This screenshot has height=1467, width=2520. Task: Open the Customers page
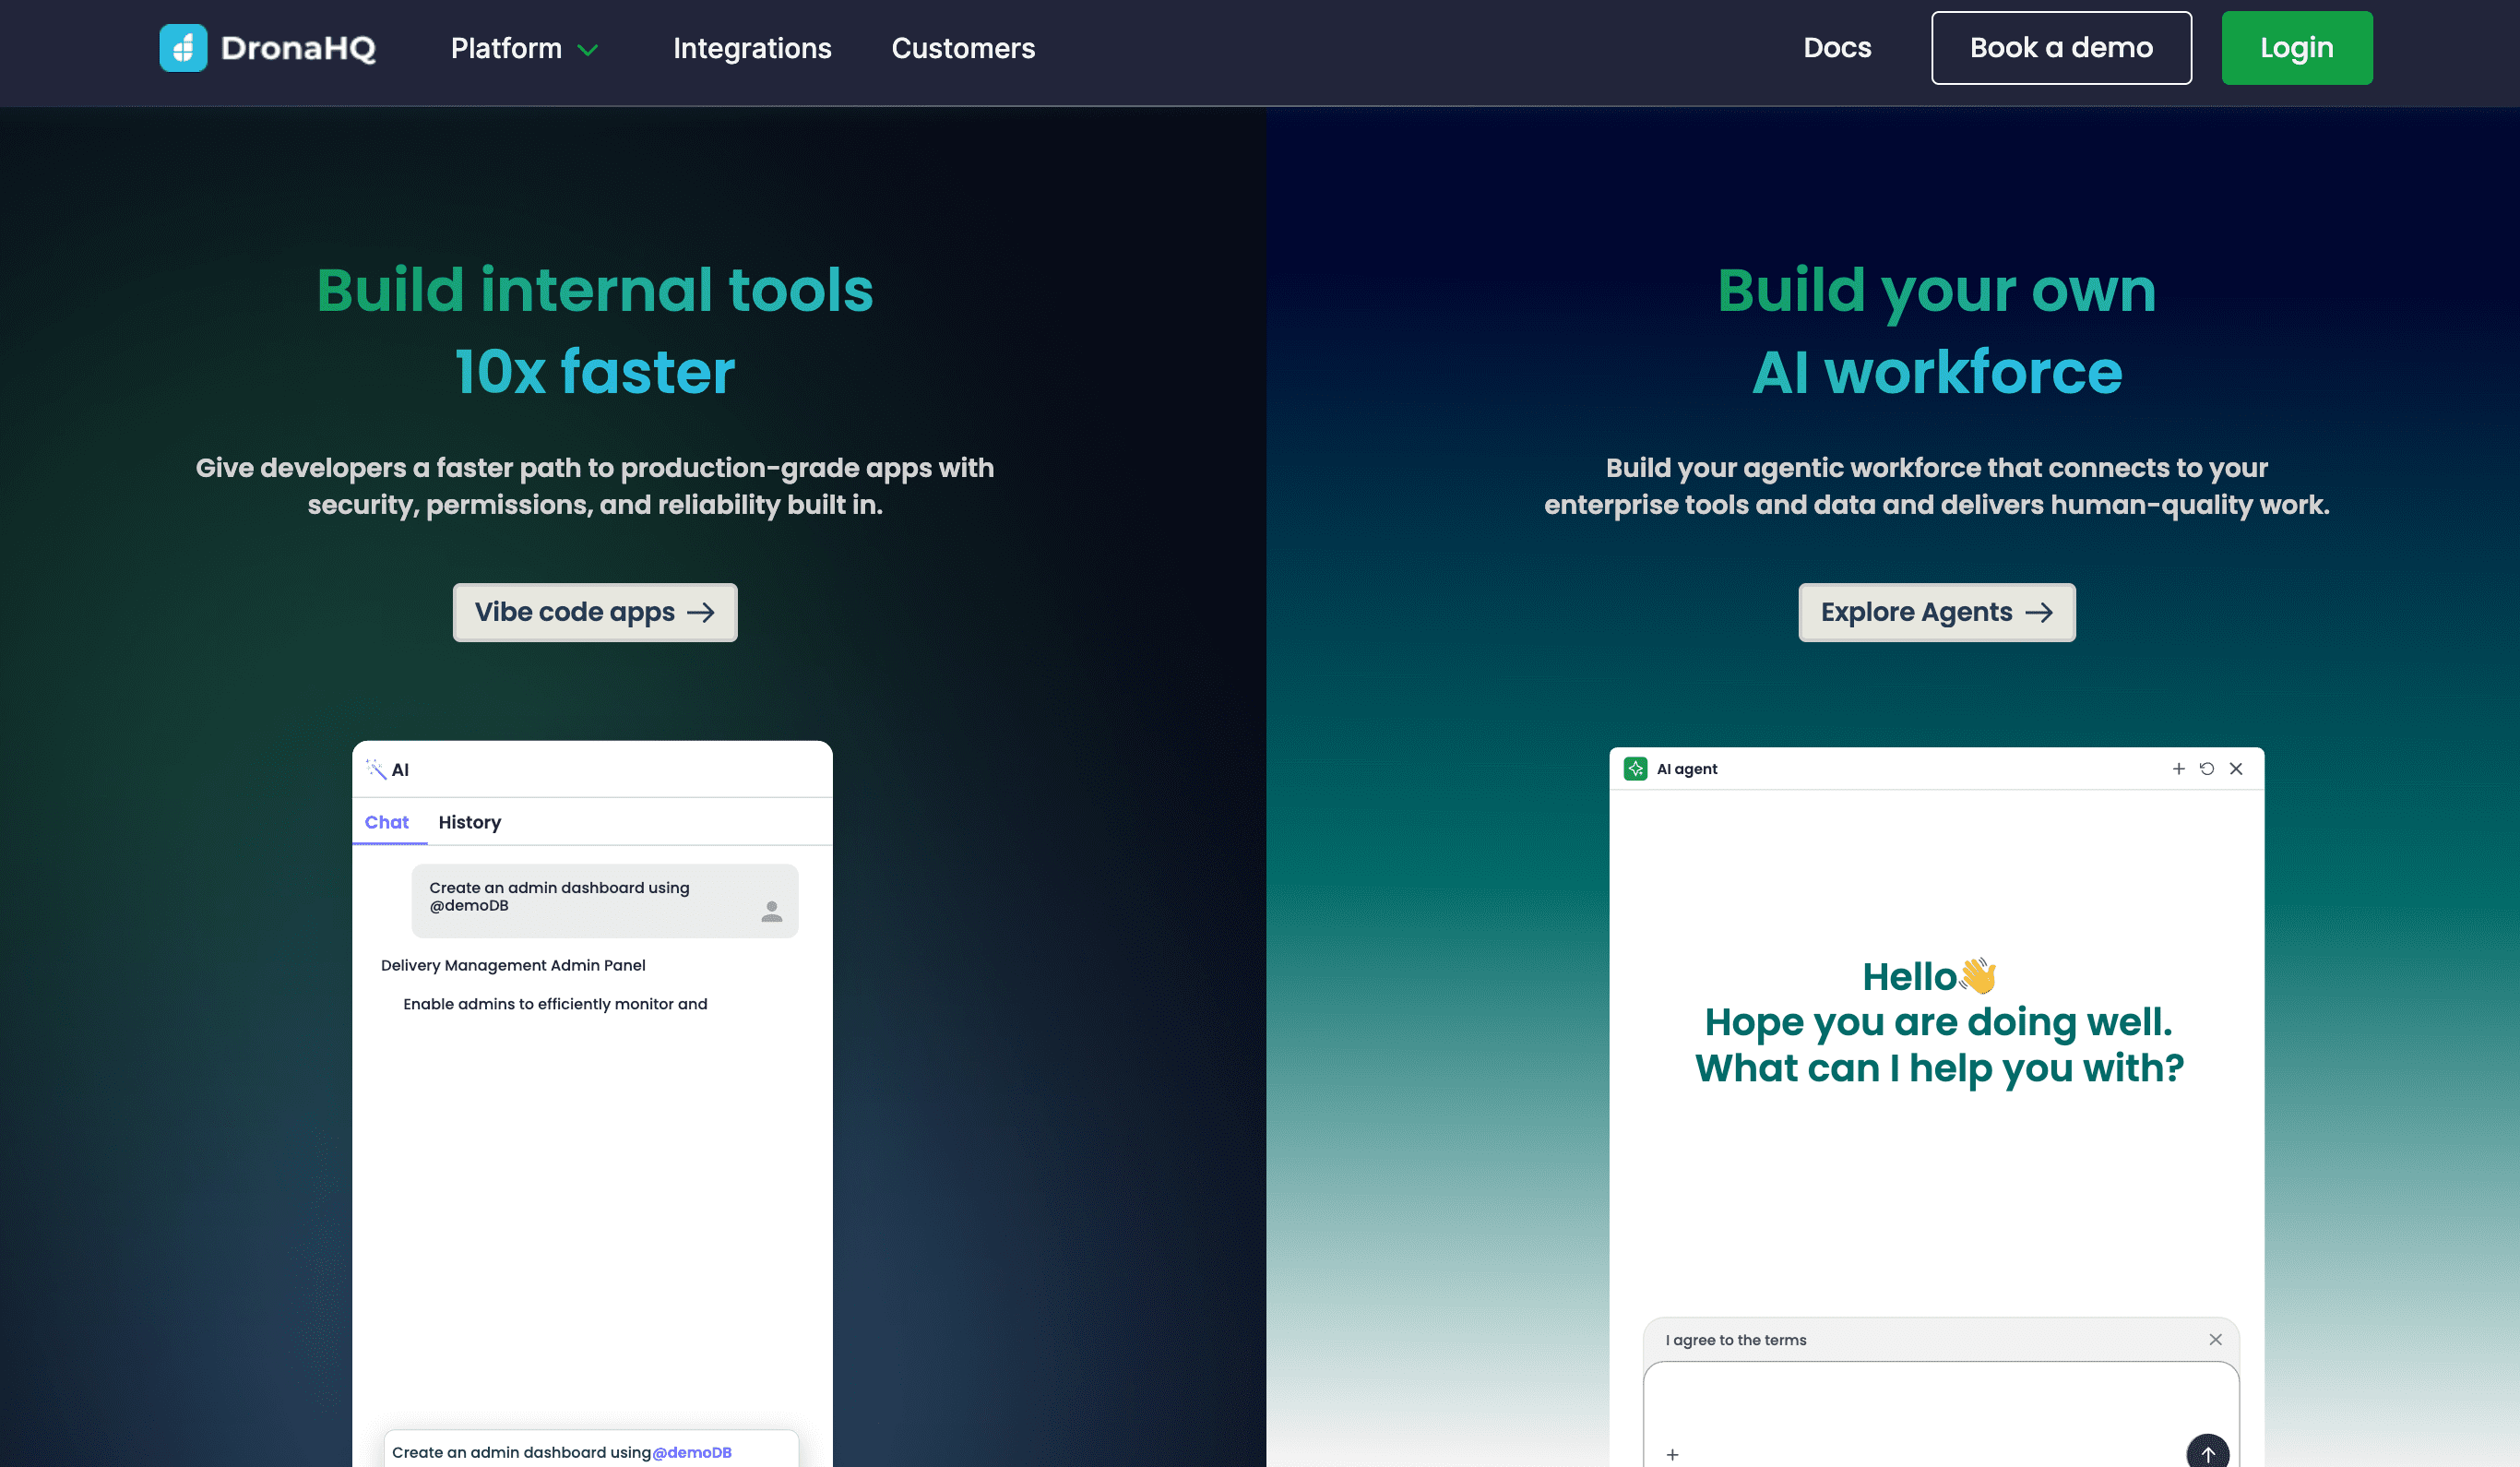click(962, 48)
